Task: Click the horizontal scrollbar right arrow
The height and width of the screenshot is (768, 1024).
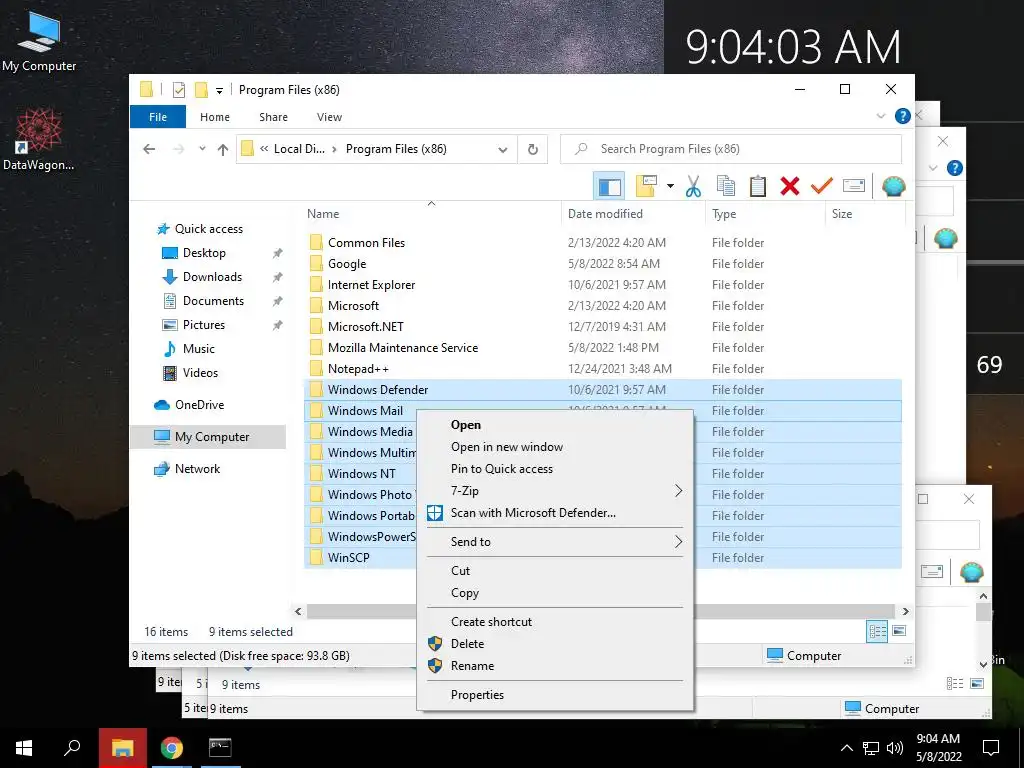Action: click(905, 611)
